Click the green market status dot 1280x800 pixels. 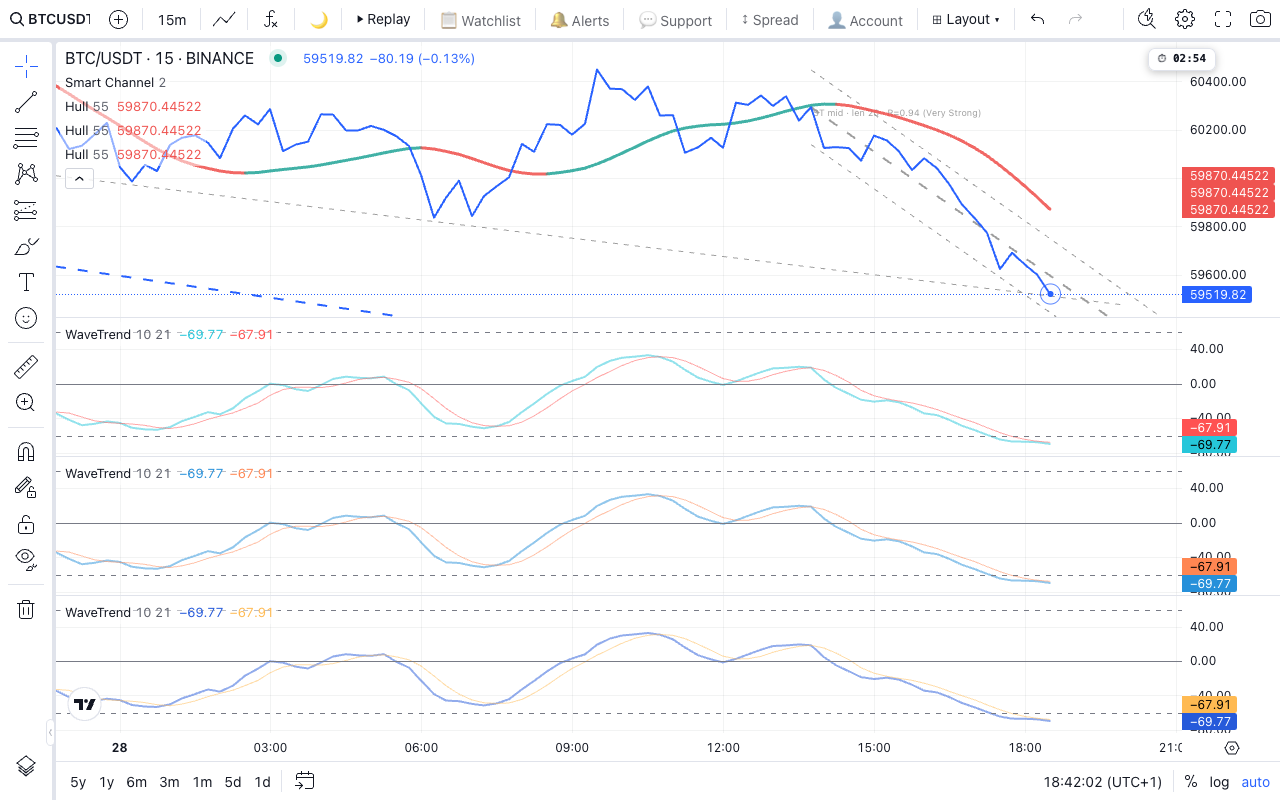[278, 58]
